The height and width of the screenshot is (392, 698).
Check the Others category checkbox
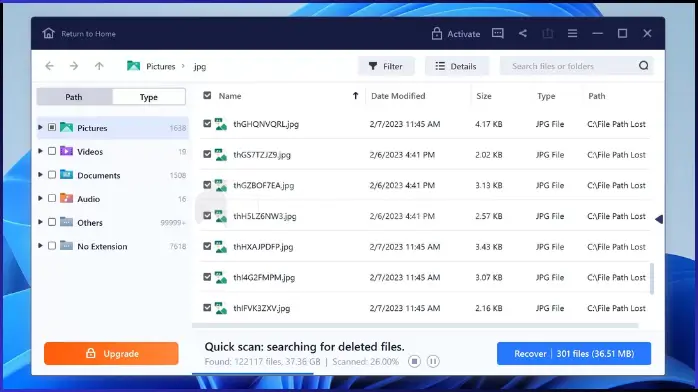click(52, 222)
